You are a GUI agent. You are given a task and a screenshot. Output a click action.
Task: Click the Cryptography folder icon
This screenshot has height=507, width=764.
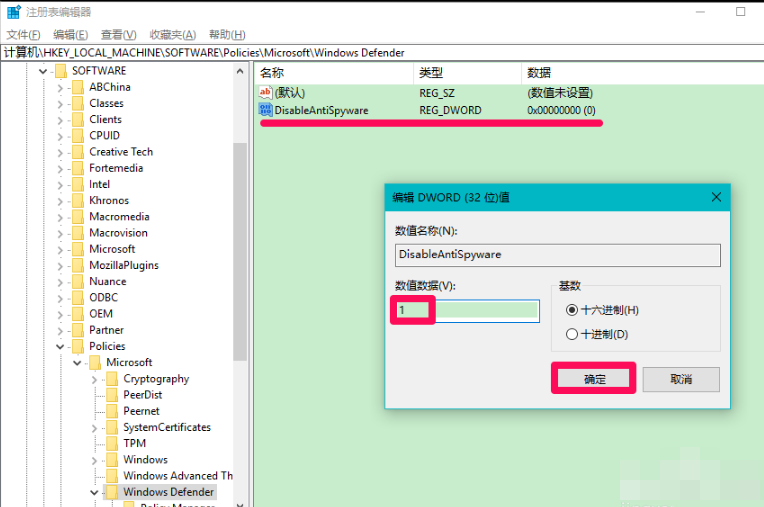pyautogui.click(x=111, y=379)
